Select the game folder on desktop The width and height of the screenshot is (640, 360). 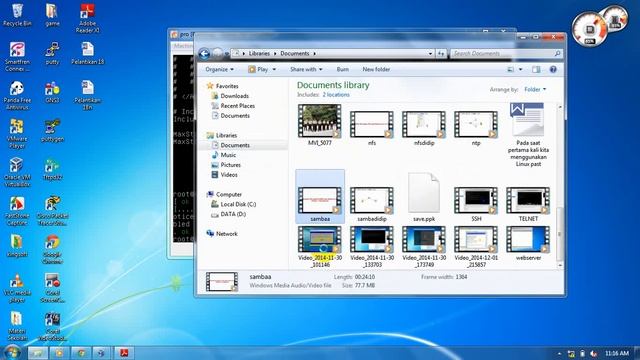tap(52, 15)
